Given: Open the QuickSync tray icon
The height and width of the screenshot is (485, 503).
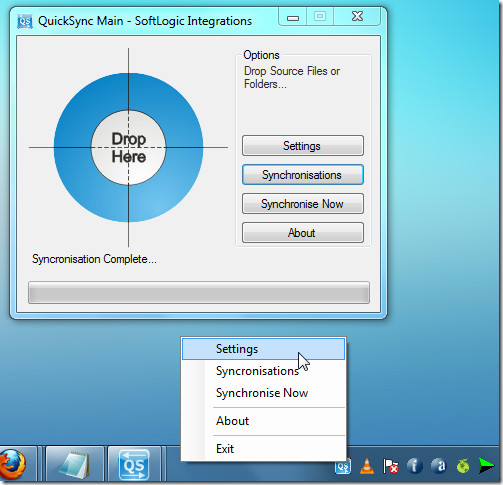Looking at the screenshot, I should click(343, 466).
